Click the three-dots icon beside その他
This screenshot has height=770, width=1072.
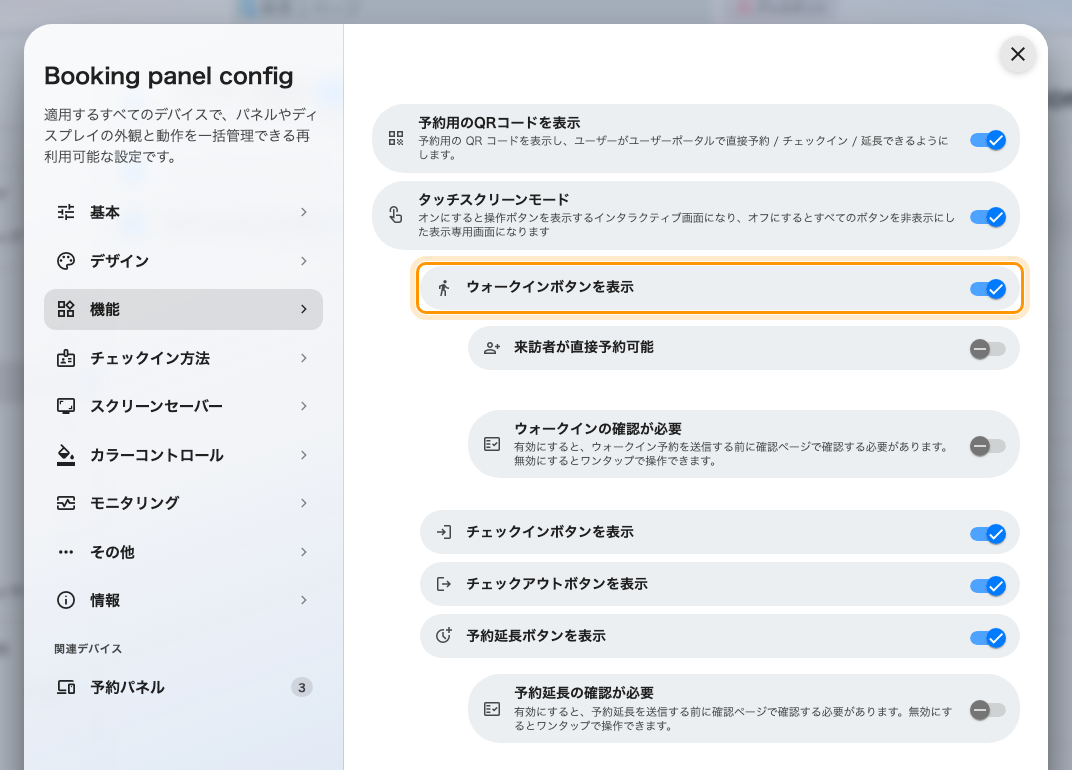pyautogui.click(x=66, y=552)
